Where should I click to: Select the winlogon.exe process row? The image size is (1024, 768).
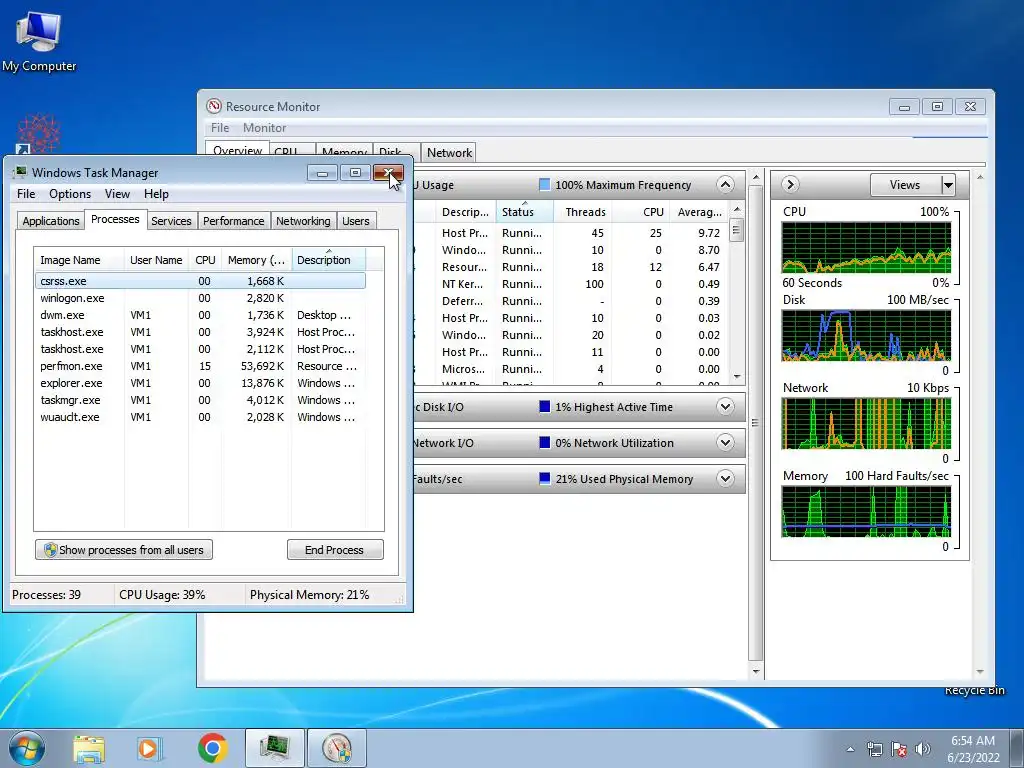(x=200, y=298)
